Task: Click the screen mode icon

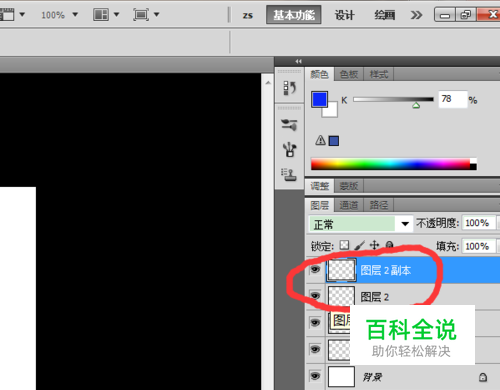Action: pos(141,15)
